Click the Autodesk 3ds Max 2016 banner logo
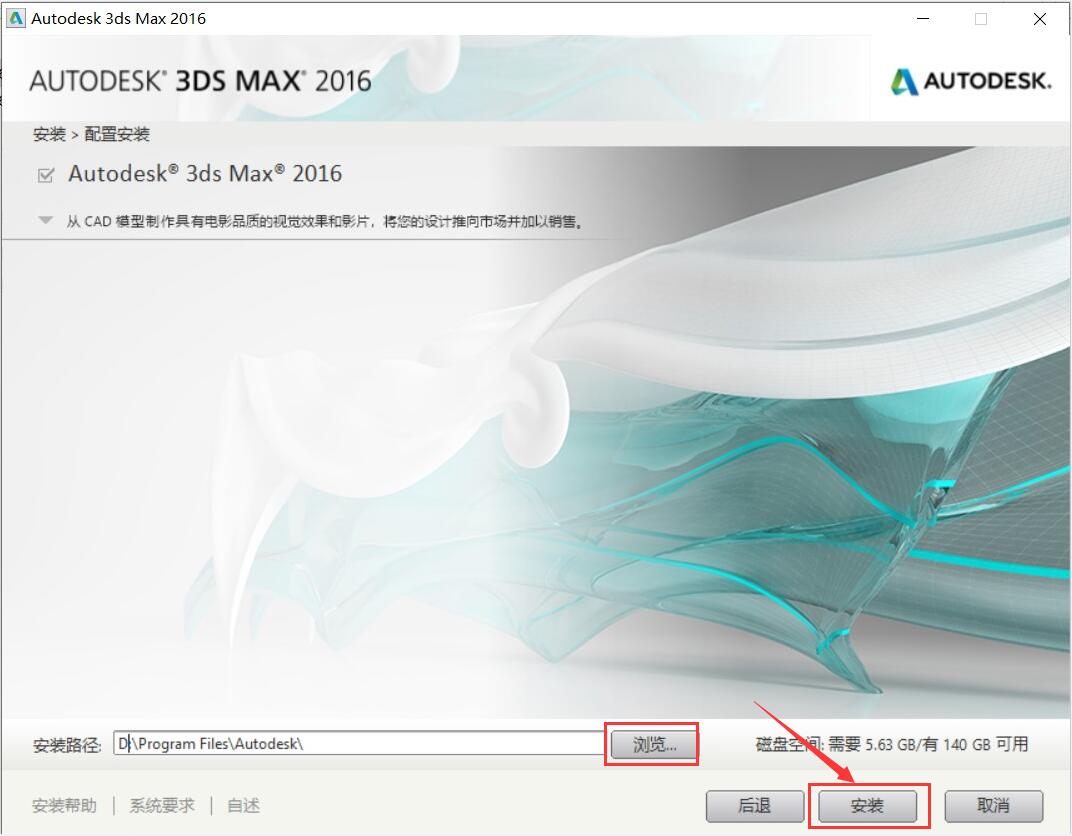 pyautogui.click(x=200, y=81)
